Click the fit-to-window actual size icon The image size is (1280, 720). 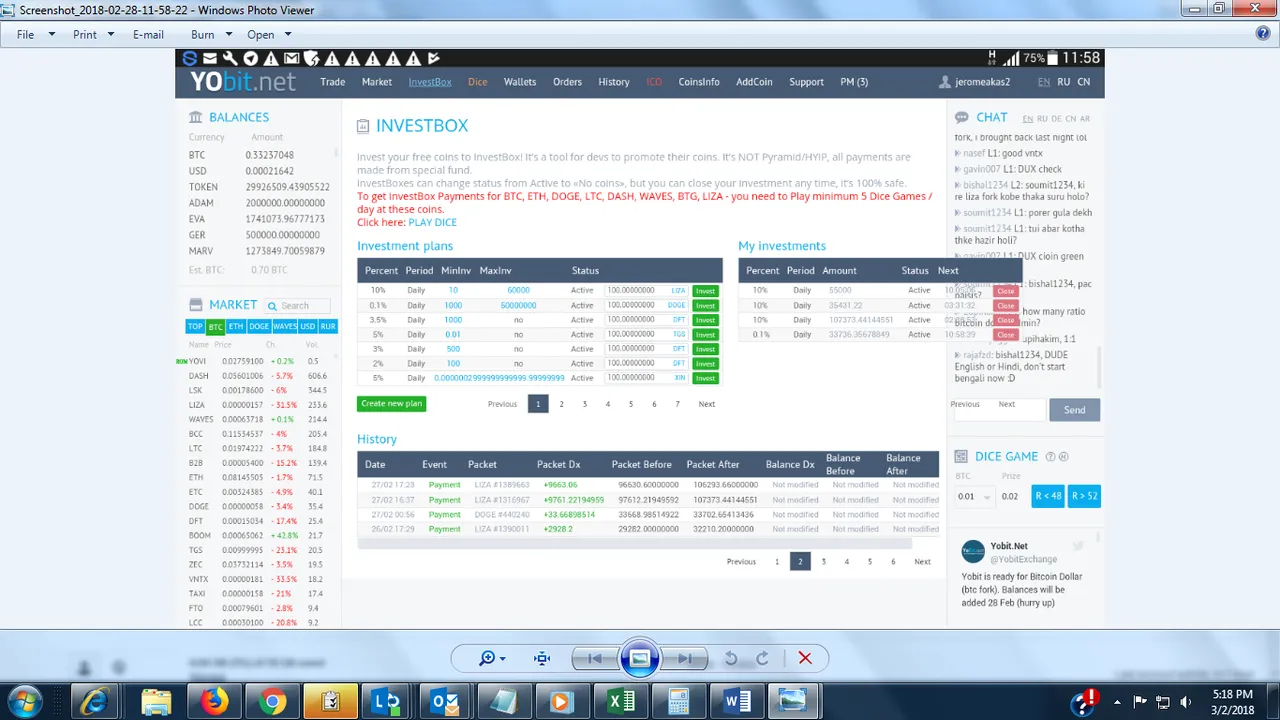(542, 658)
